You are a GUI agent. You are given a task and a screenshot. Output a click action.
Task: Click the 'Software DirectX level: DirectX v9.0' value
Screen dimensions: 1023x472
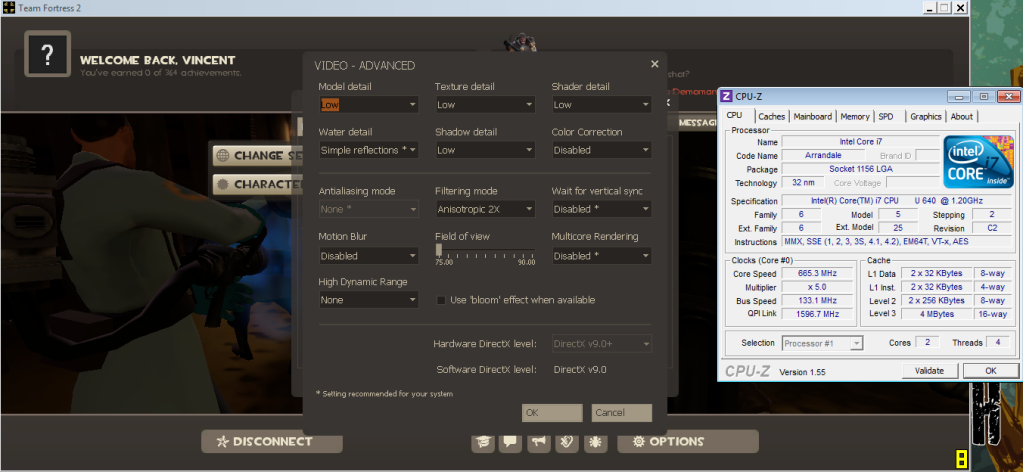pos(580,370)
